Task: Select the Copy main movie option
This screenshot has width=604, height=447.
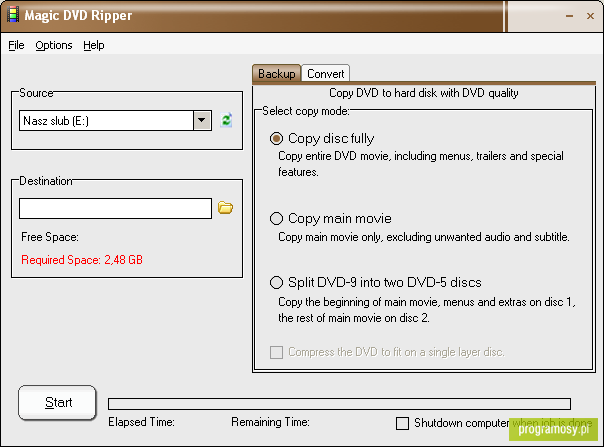Action: click(x=276, y=218)
